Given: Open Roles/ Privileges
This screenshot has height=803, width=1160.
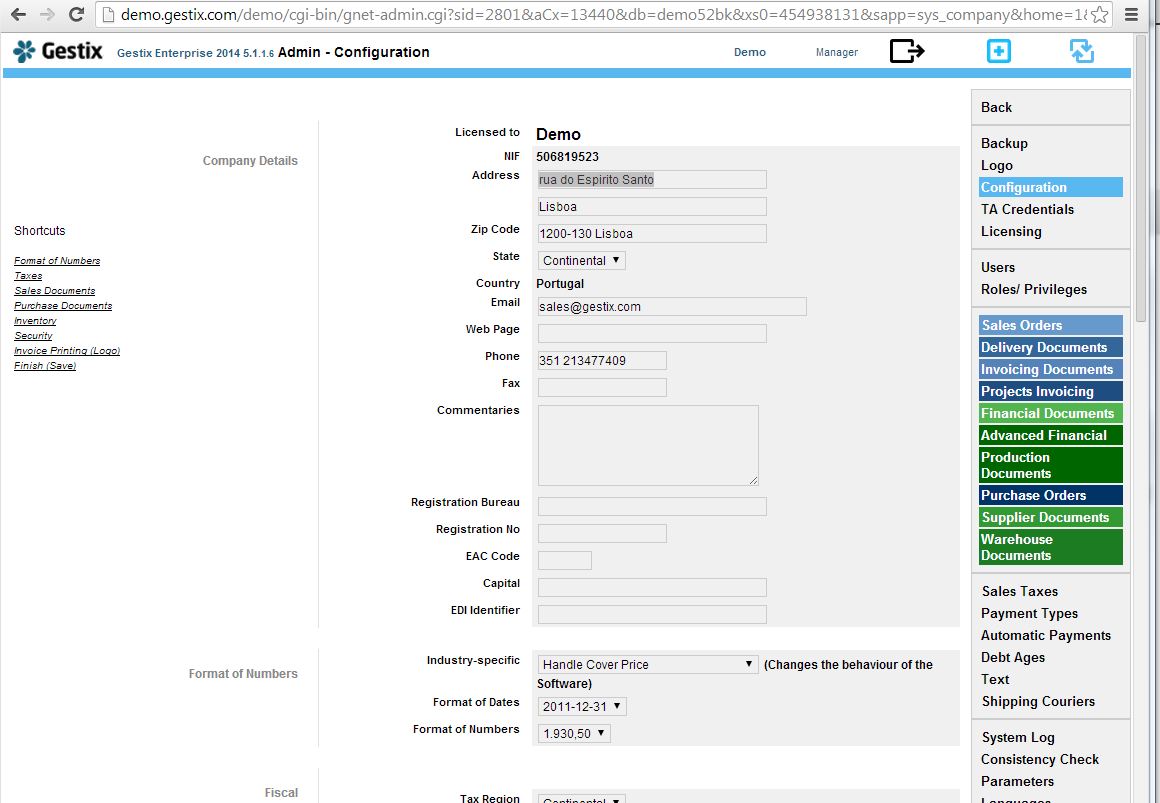Looking at the screenshot, I should (x=1033, y=289).
